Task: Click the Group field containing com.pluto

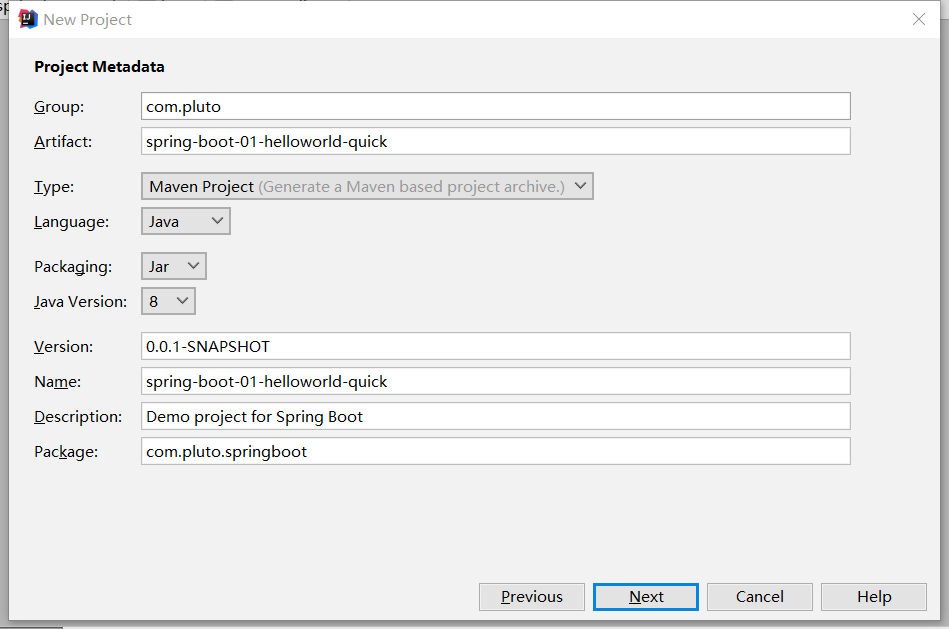Action: (496, 107)
